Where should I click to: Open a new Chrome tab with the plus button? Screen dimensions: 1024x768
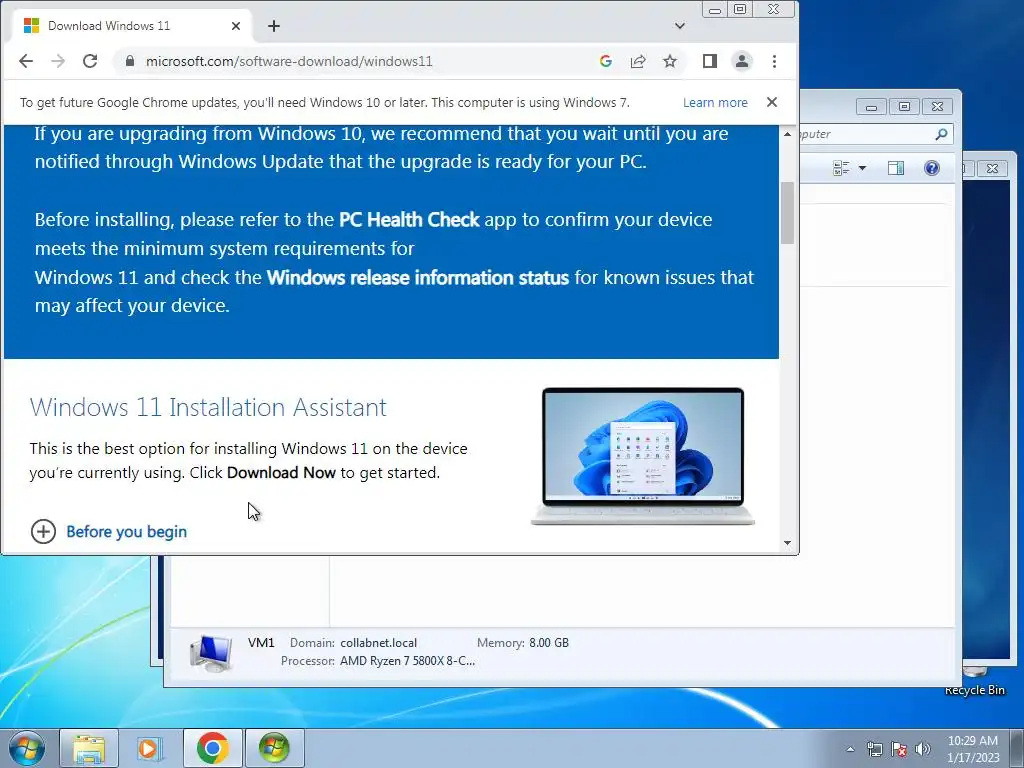click(274, 26)
